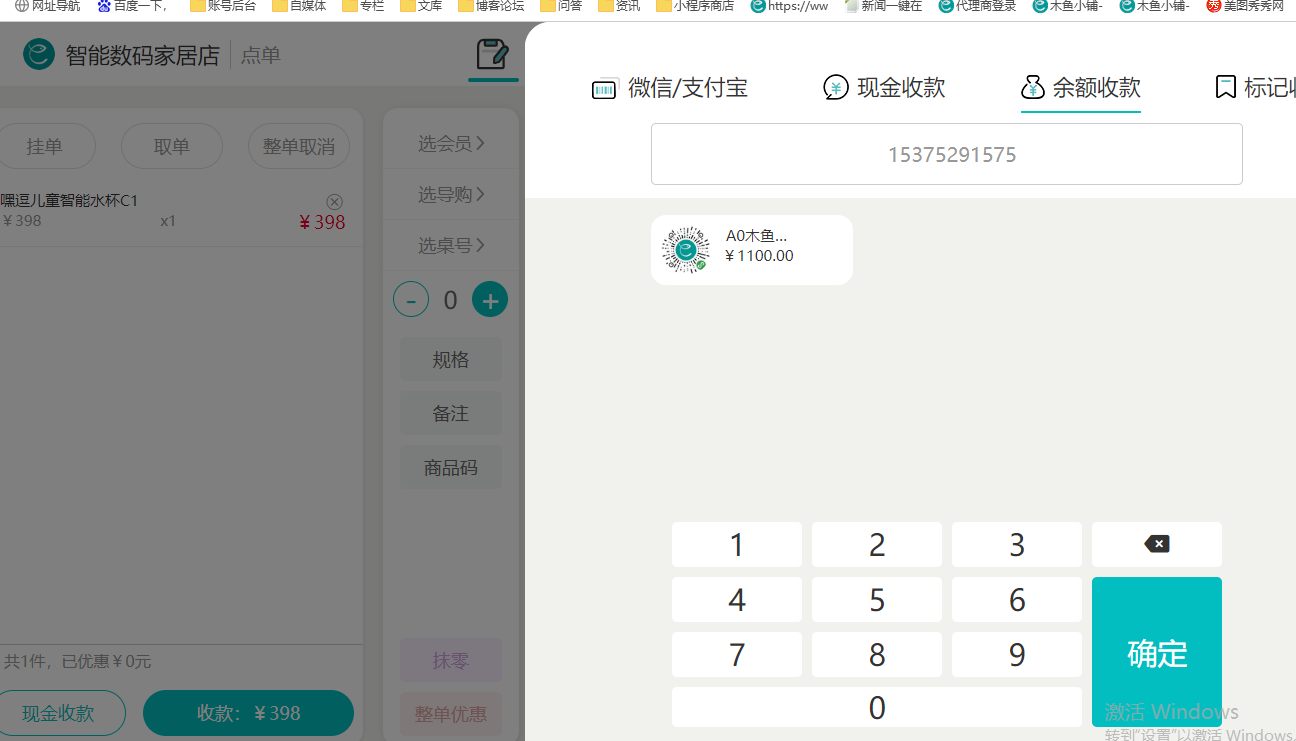The height and width of the screenshot is (741, 1296).
Task: Open the 账号后台 bookmark folder
Action: click(x=223, y=6)
